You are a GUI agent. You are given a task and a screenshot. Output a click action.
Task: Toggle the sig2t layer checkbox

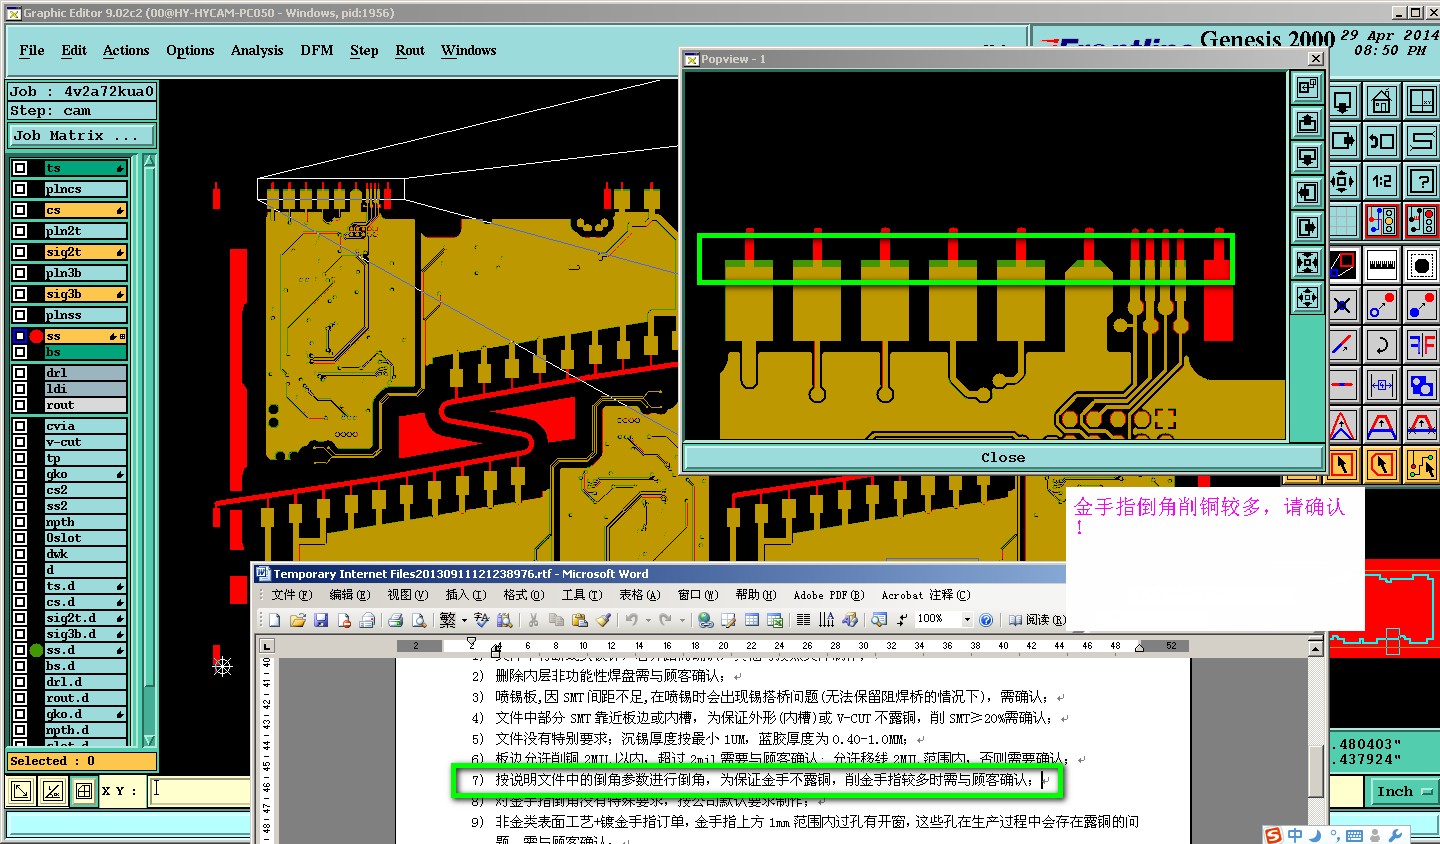click(x=20, y=252)
